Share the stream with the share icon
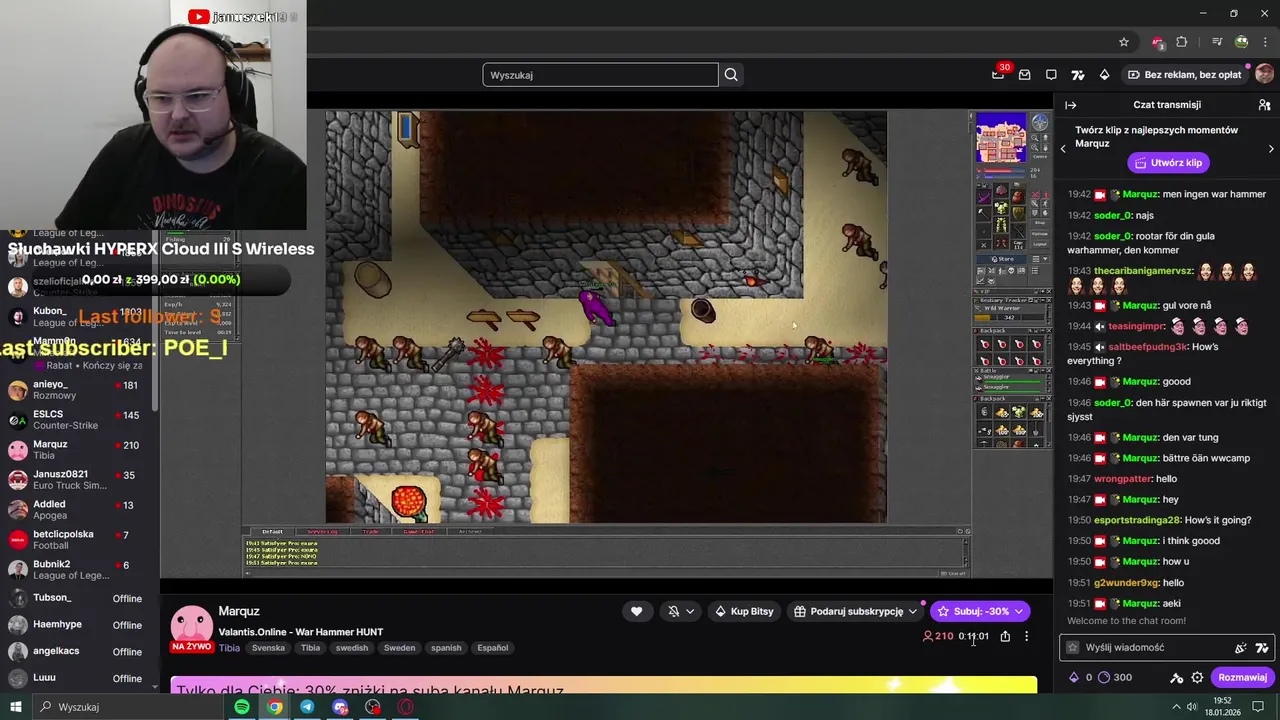 [1005, 636]
